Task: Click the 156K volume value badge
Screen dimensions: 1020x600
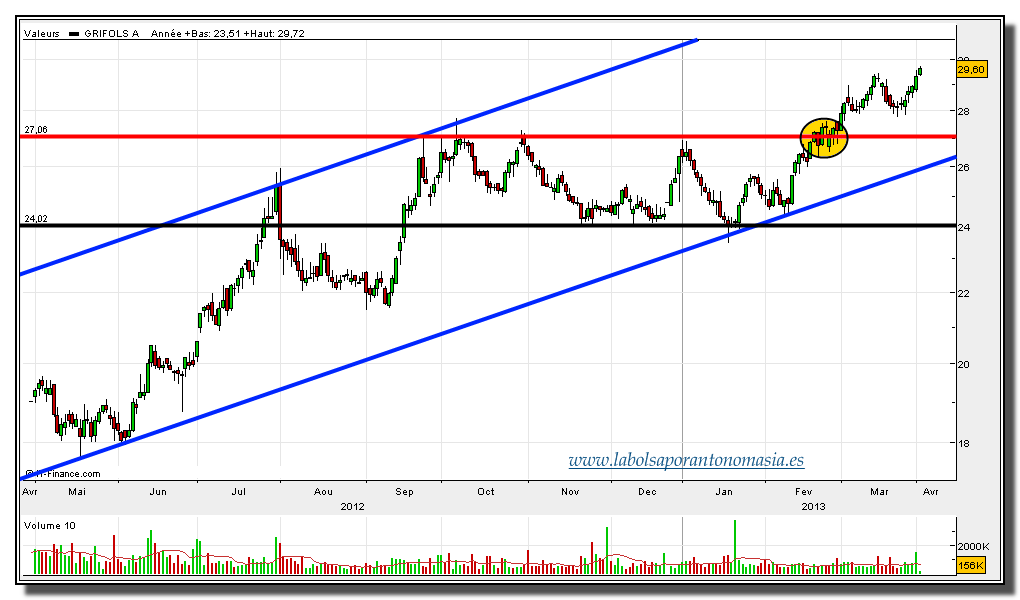Action: click(971, 566)
